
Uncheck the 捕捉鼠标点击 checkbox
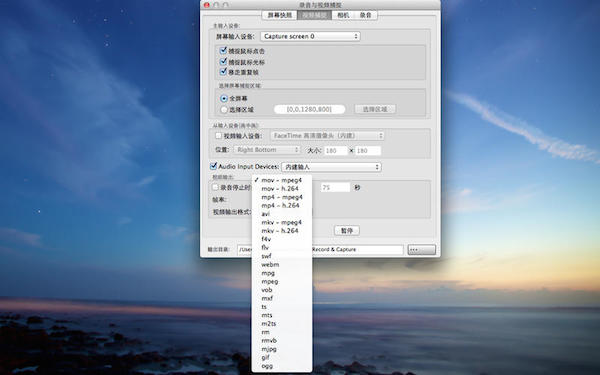(x=224, y=50)
